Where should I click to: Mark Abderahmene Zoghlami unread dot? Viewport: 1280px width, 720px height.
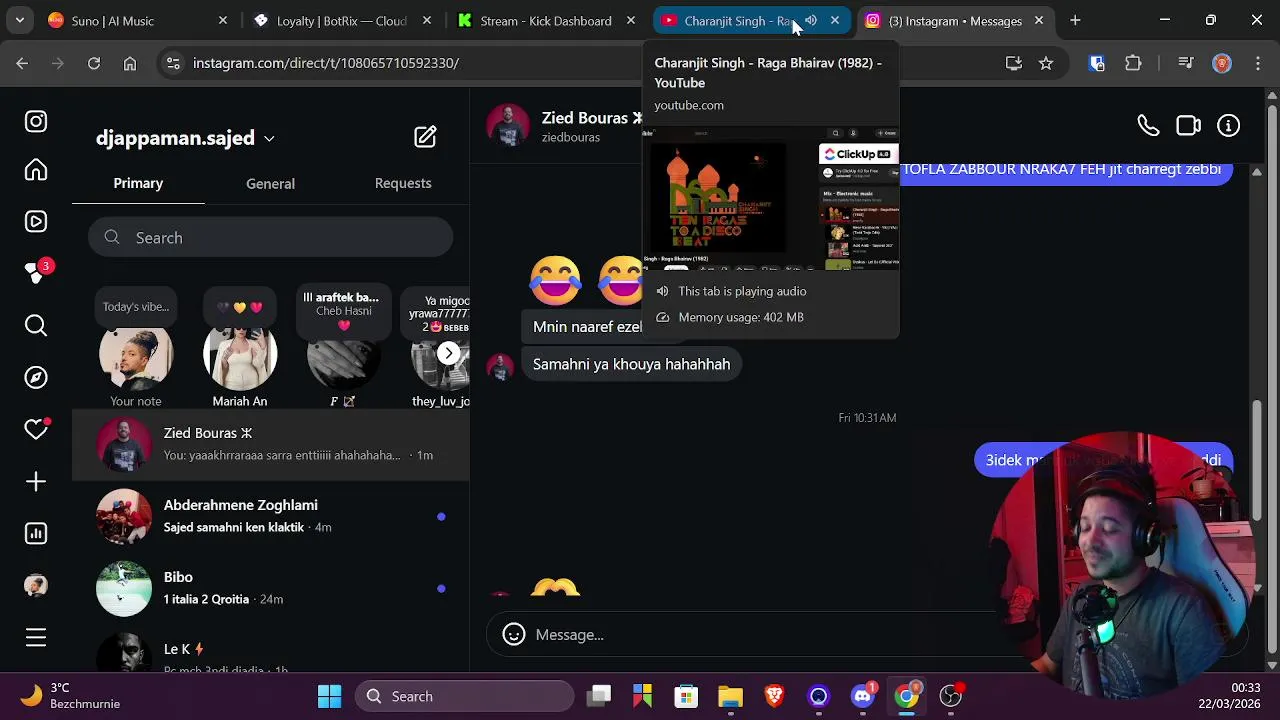(441, 517)
